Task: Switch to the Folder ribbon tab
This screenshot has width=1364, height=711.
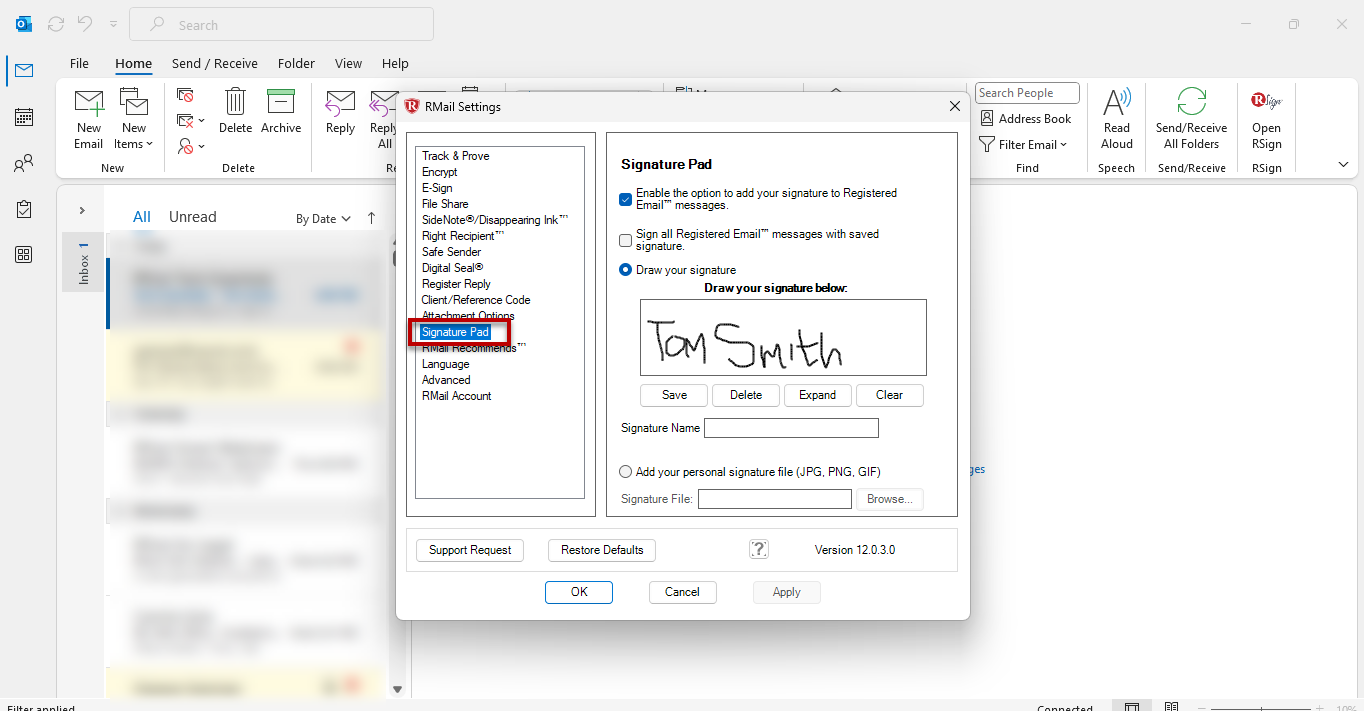Action: coord(296,63)
